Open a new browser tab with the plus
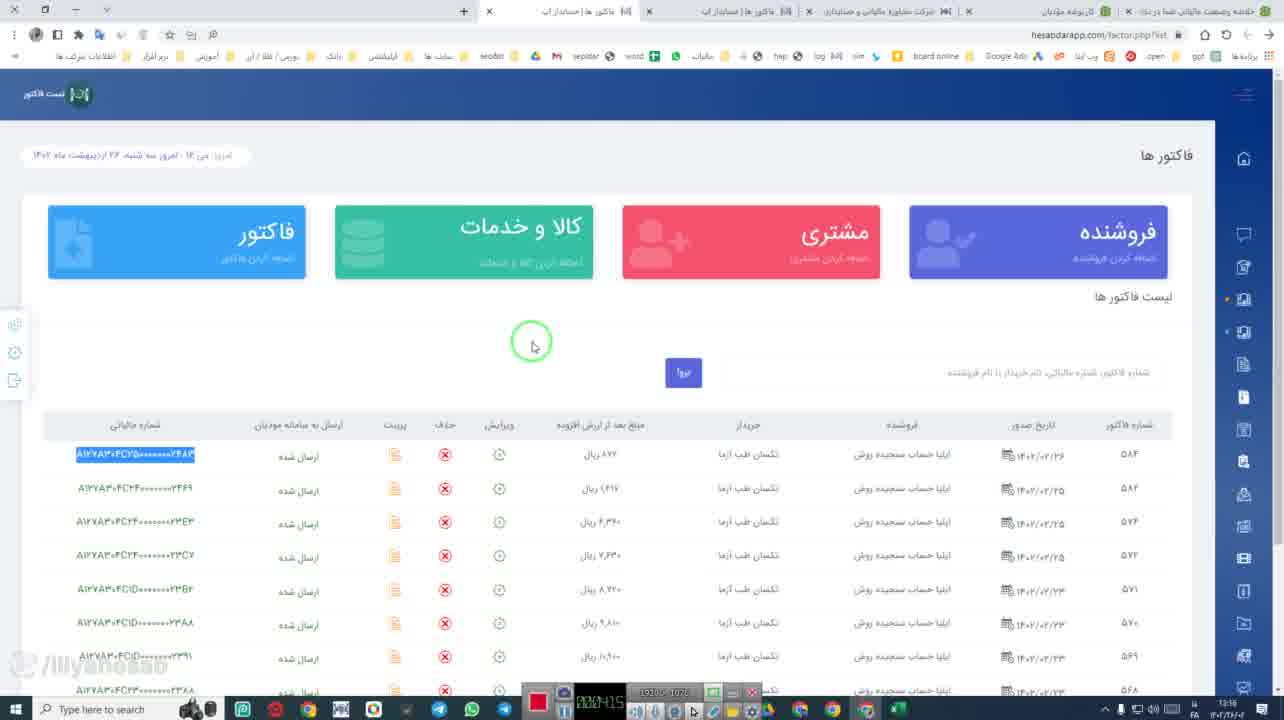This screenshot has height=720, width=1284. click(x=464, y=11)
